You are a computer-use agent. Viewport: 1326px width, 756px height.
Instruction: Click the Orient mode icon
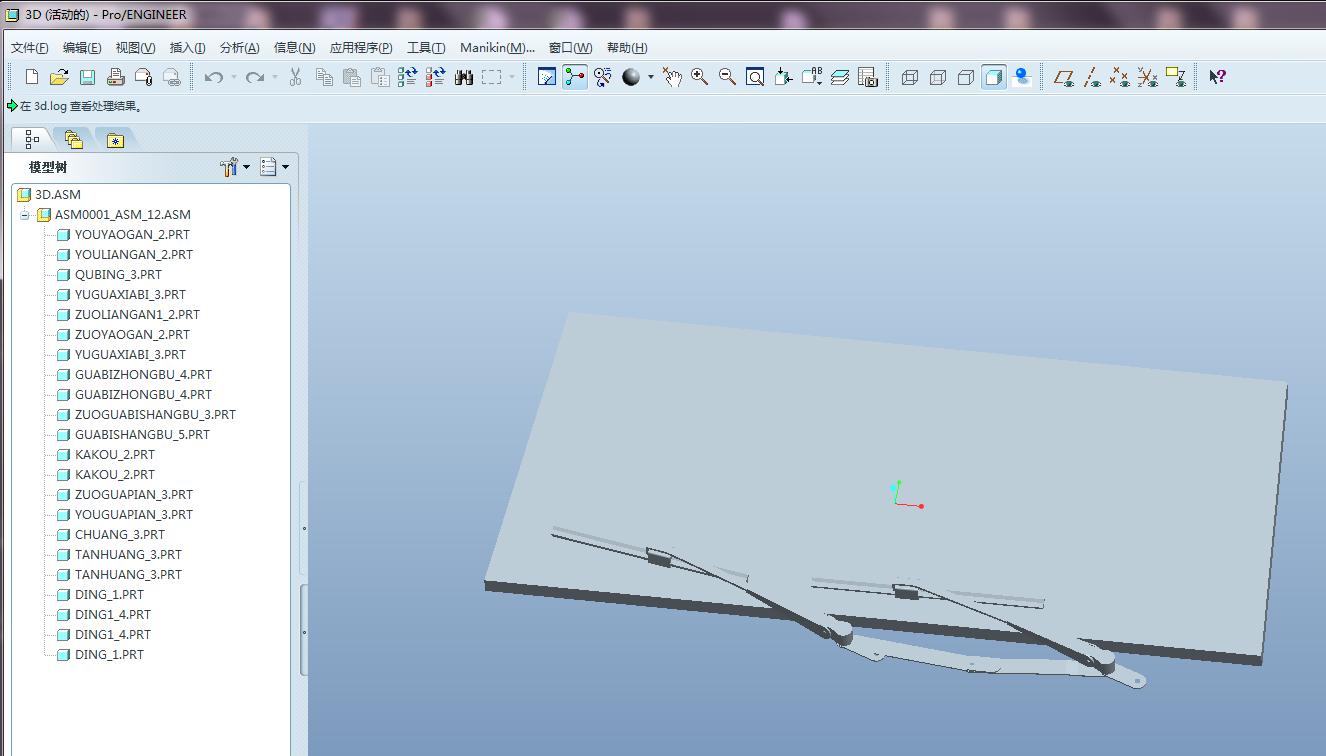(x=602, y=77)
